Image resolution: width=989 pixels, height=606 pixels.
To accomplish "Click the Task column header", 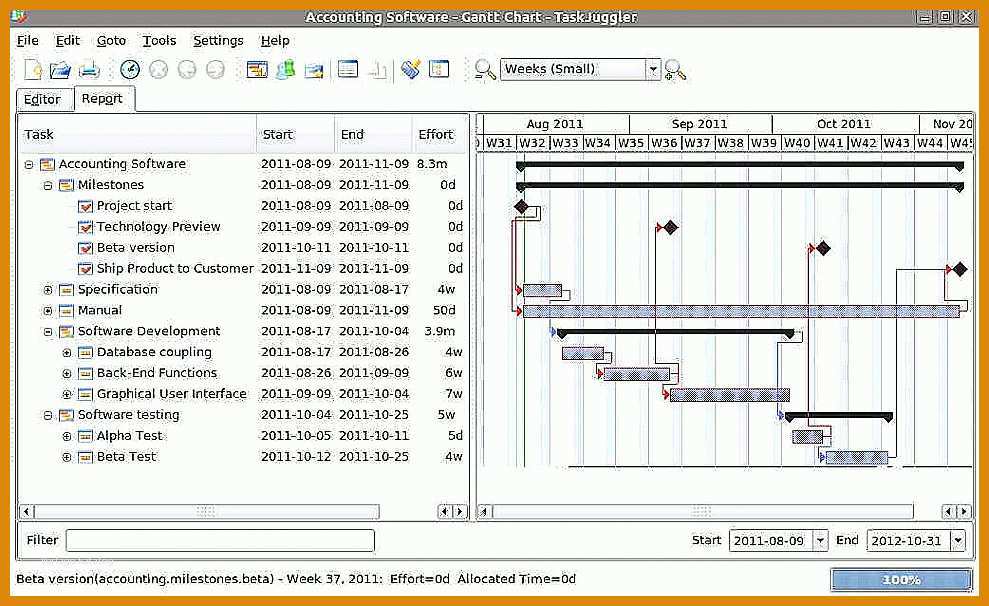I will [138, 134].
